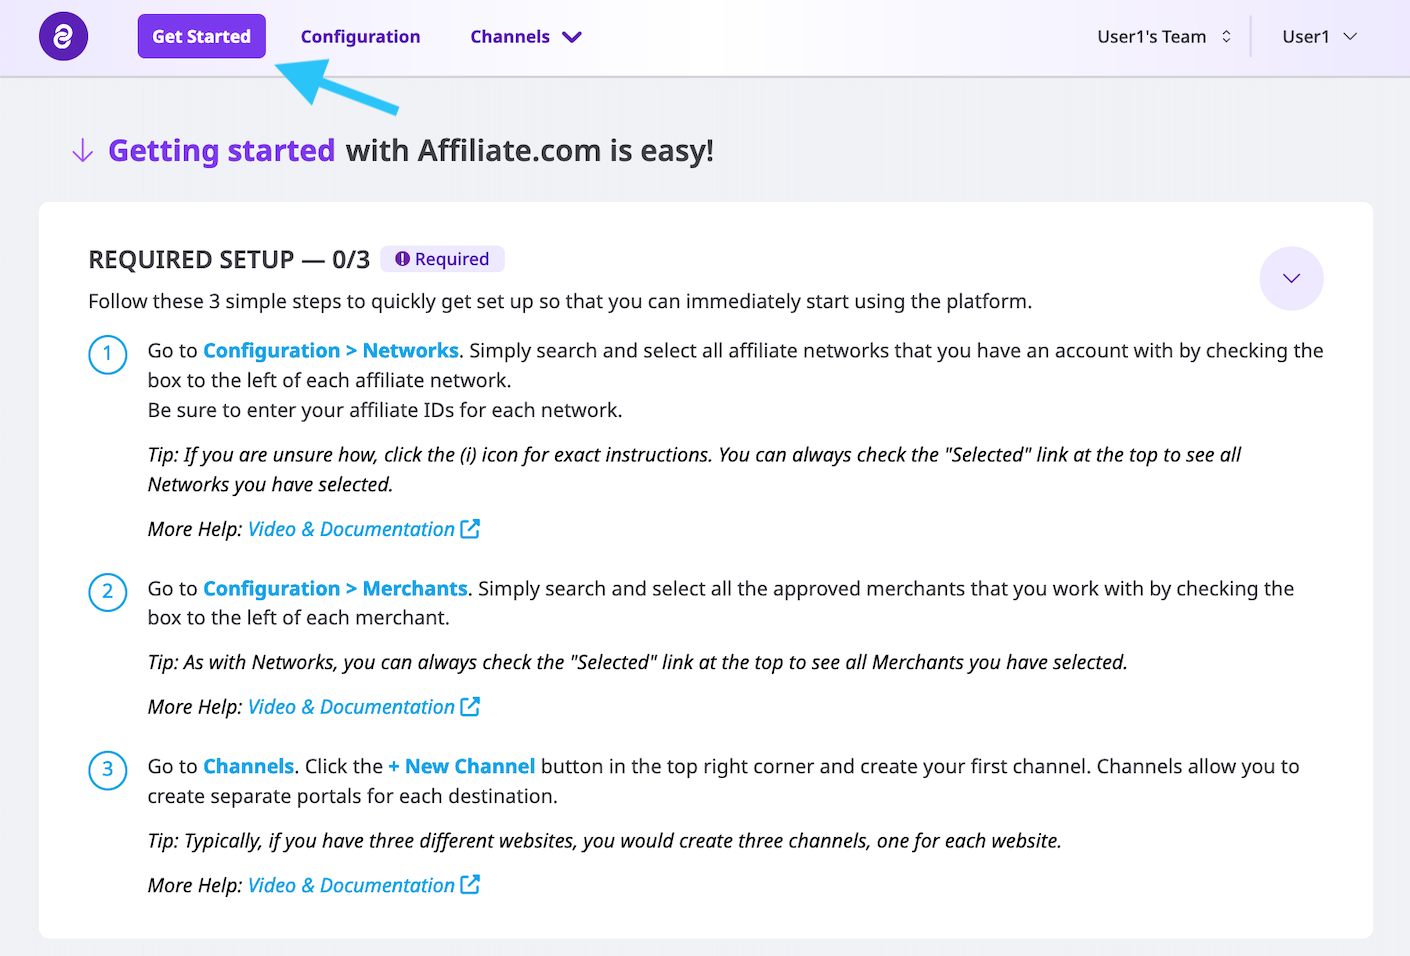Follow the Configuration > Networks link

tap(330, 351)
